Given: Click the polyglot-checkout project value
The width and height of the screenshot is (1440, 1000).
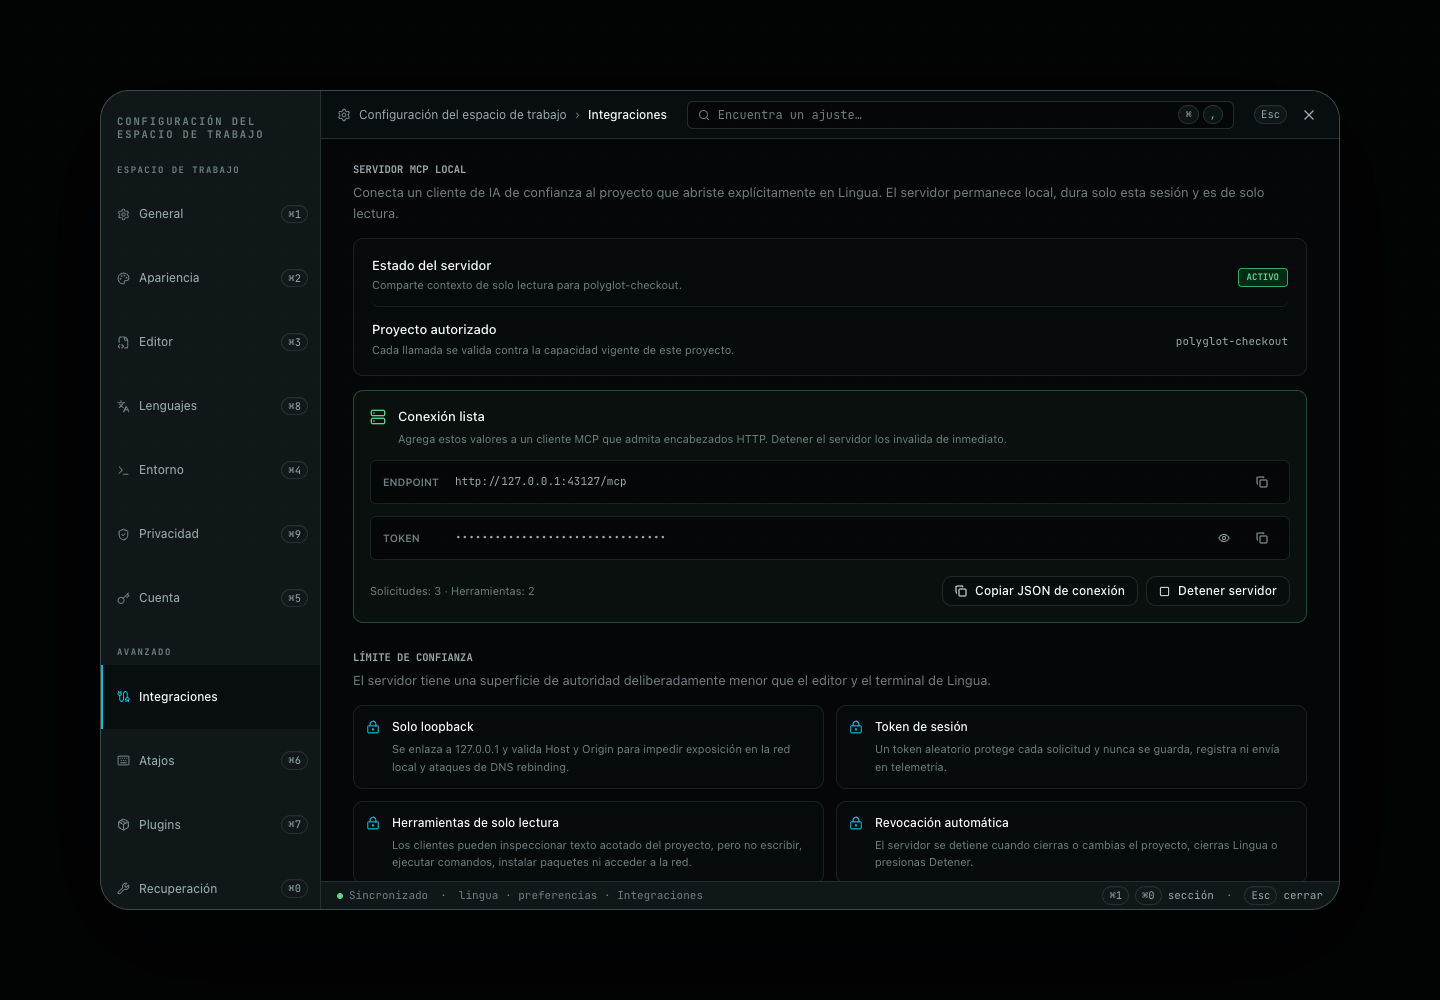Looking at the screenshot, I should pyautogui.click(x=1232, y=342).
